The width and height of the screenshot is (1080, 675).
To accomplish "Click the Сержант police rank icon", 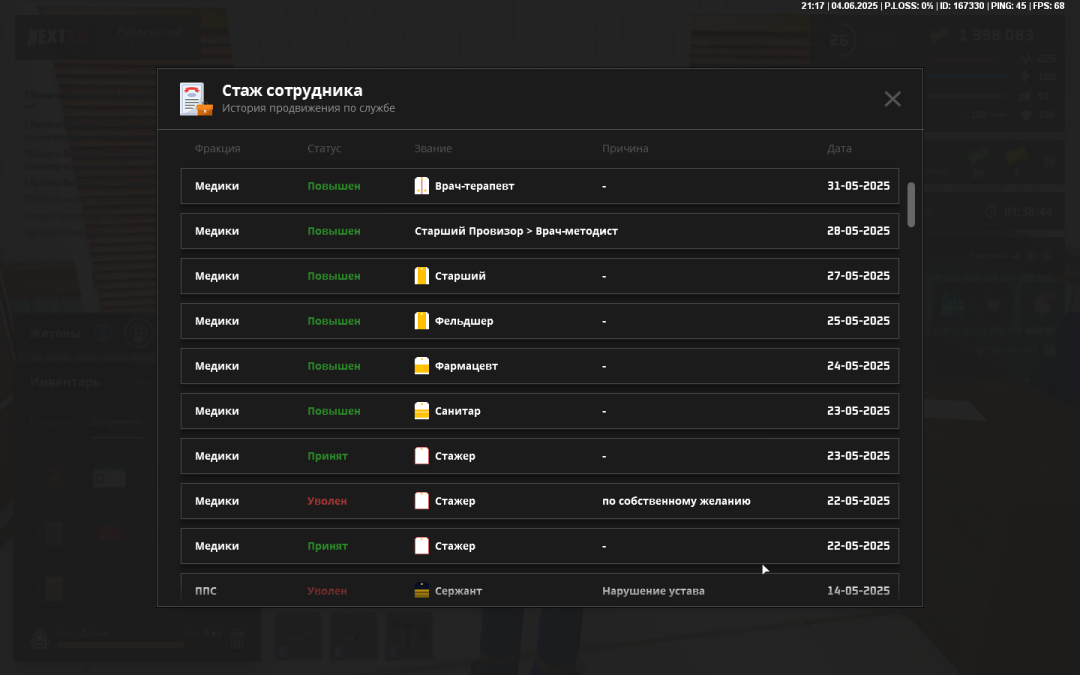I will [422, 591].
